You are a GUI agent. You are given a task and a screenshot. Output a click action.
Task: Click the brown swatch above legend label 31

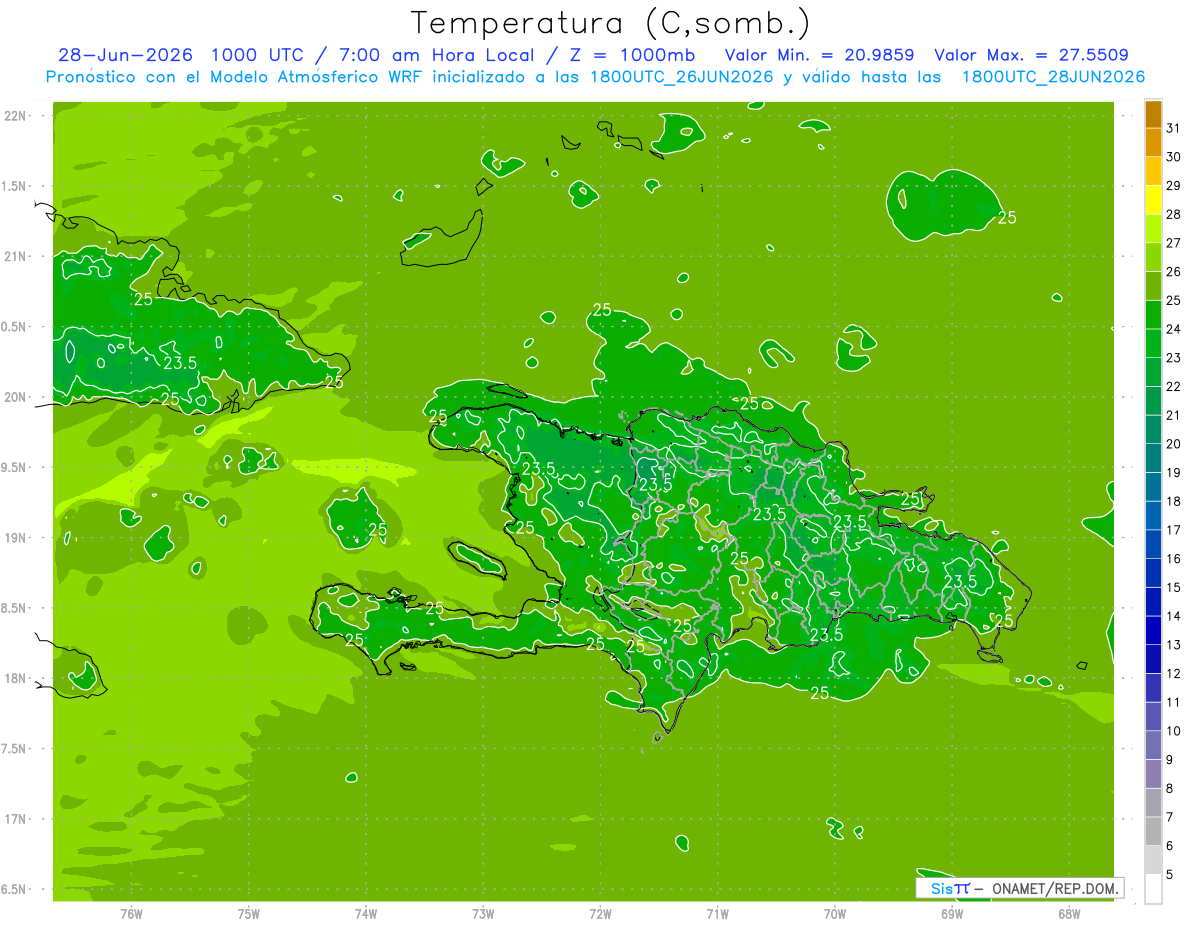(1153, 114)
